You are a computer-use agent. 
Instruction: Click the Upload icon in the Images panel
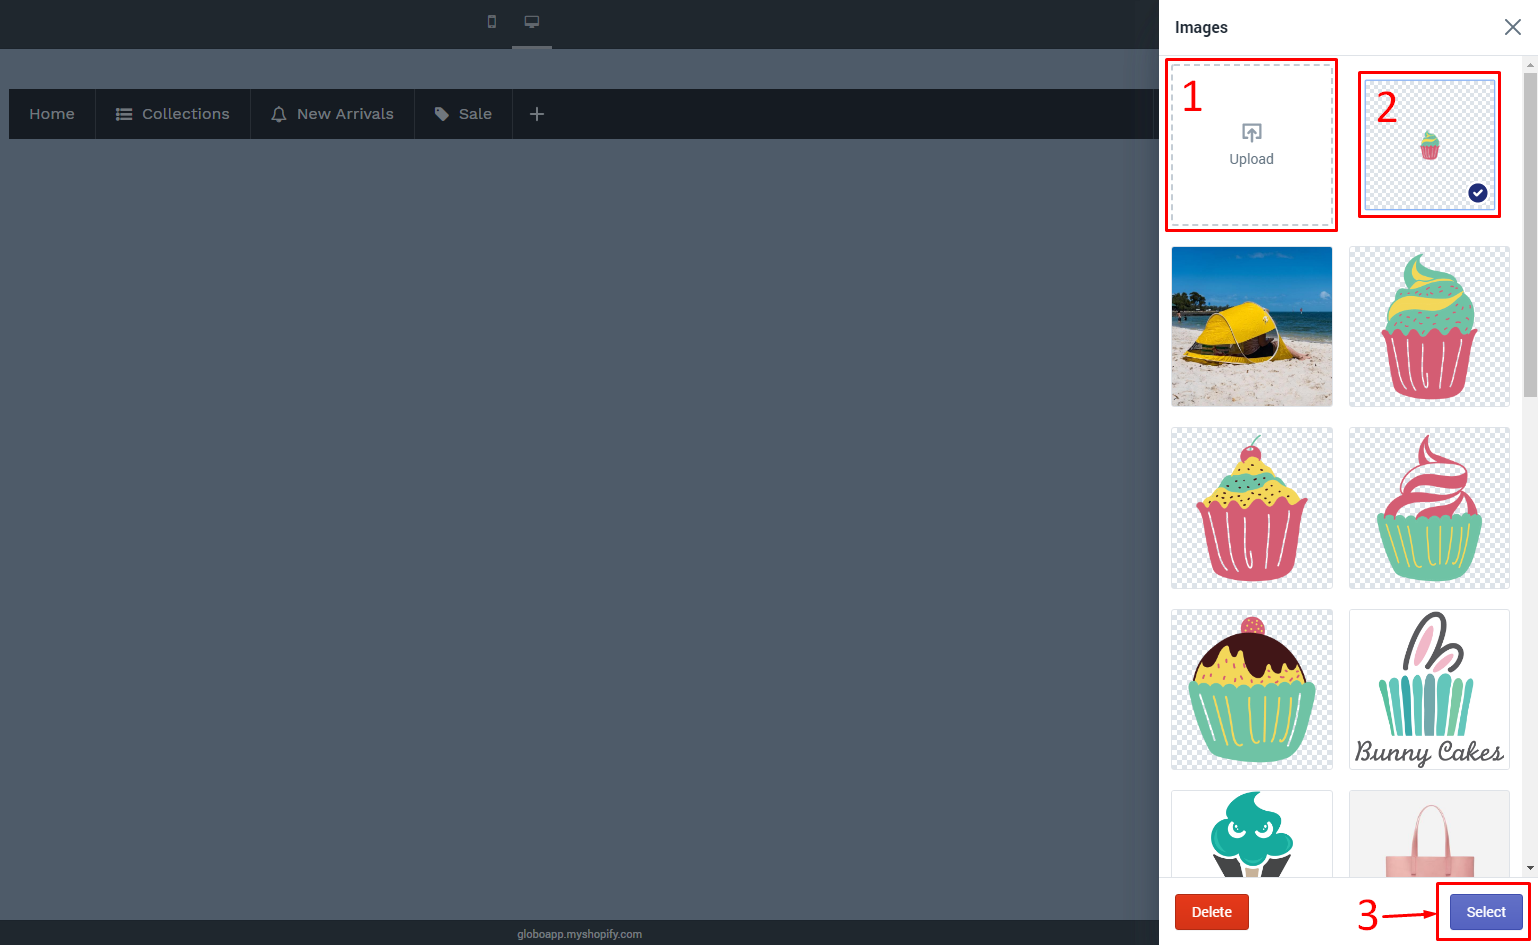[1251, 131]
